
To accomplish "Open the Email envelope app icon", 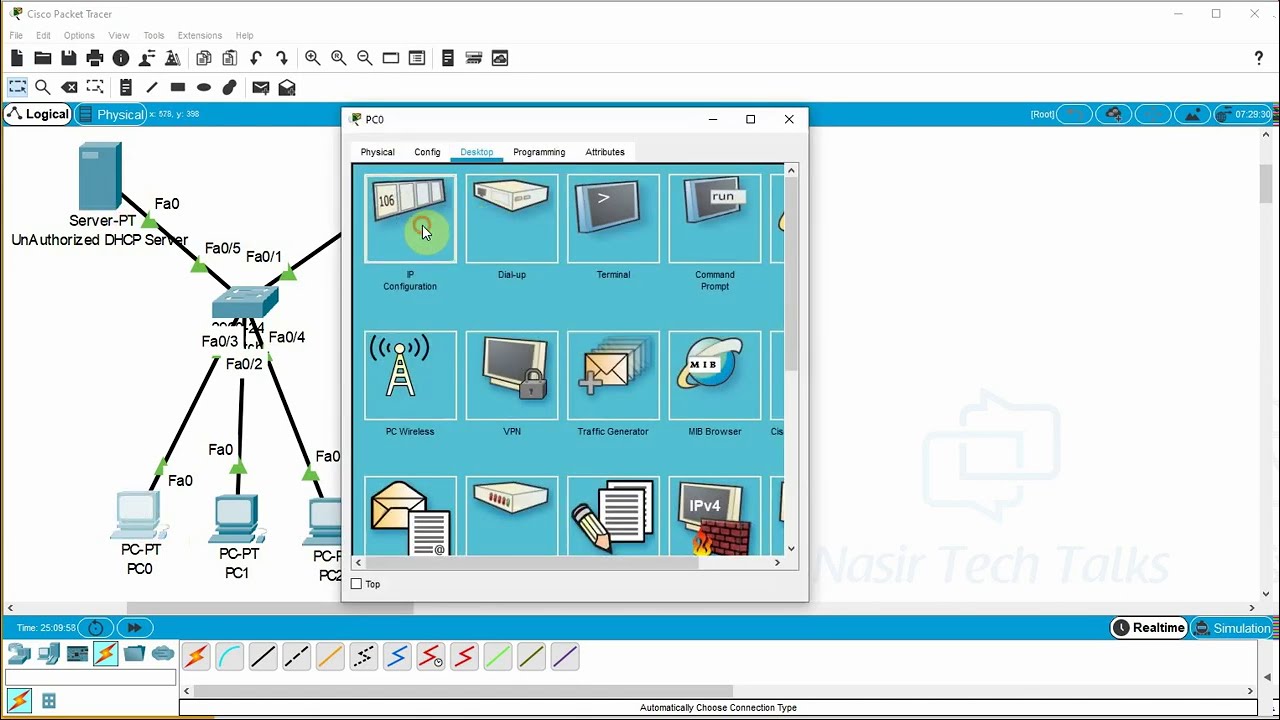I will click(x=410, y=517).
